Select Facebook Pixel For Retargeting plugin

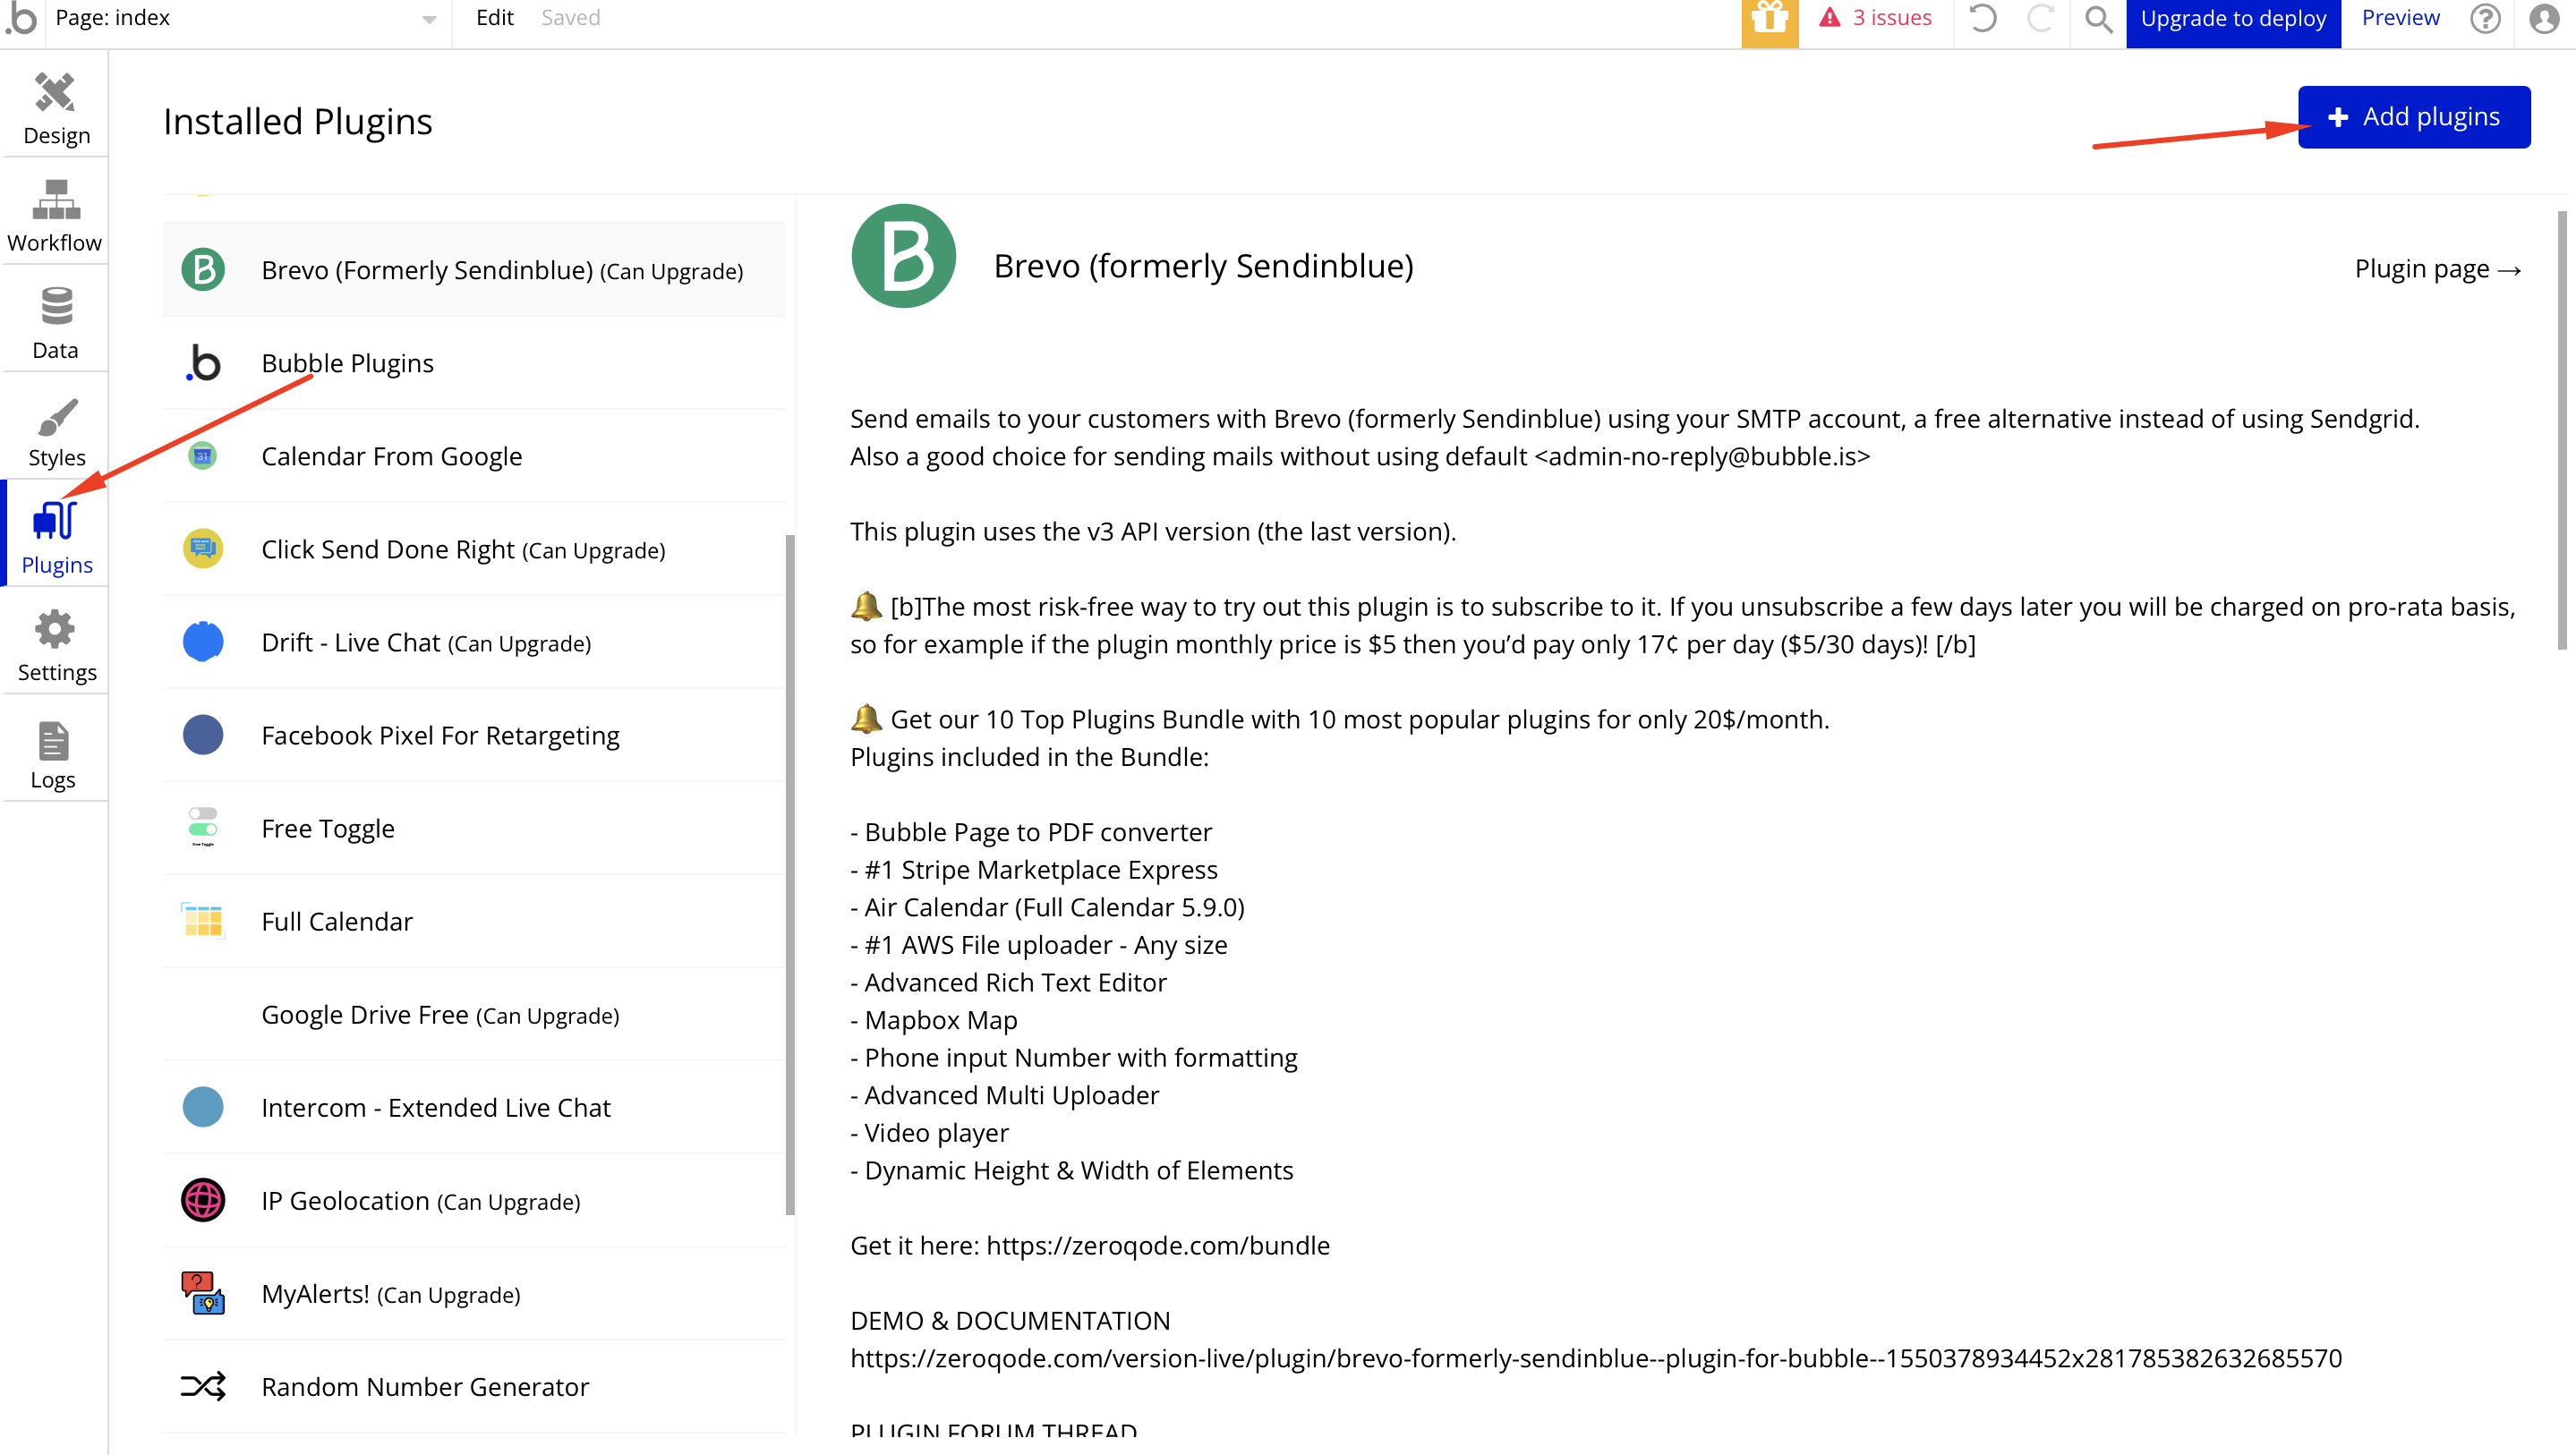tap(473, 735)
